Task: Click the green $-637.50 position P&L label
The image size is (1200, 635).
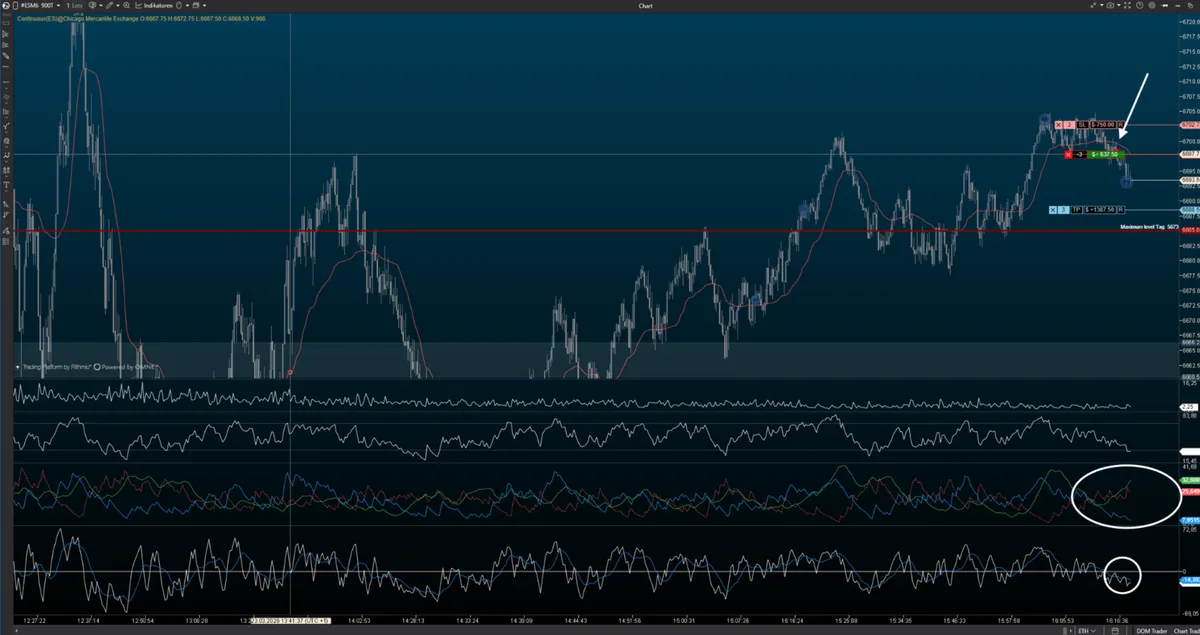Action: click(x=1105, y=154)
